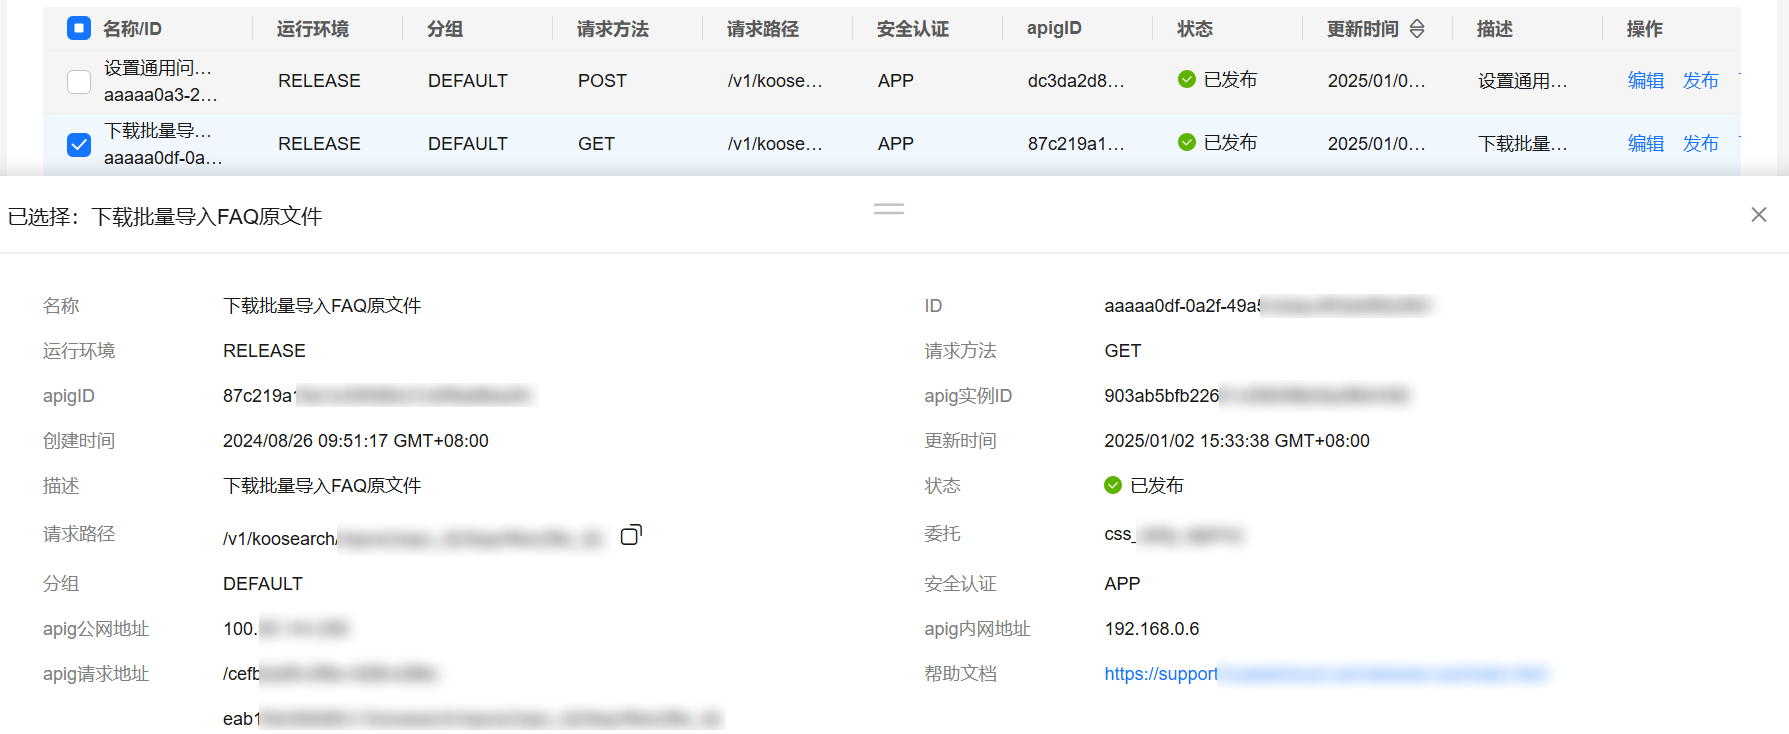Click 编辑 for the 下载批量导 row

pyautogui.click(x=1645, y=144)
